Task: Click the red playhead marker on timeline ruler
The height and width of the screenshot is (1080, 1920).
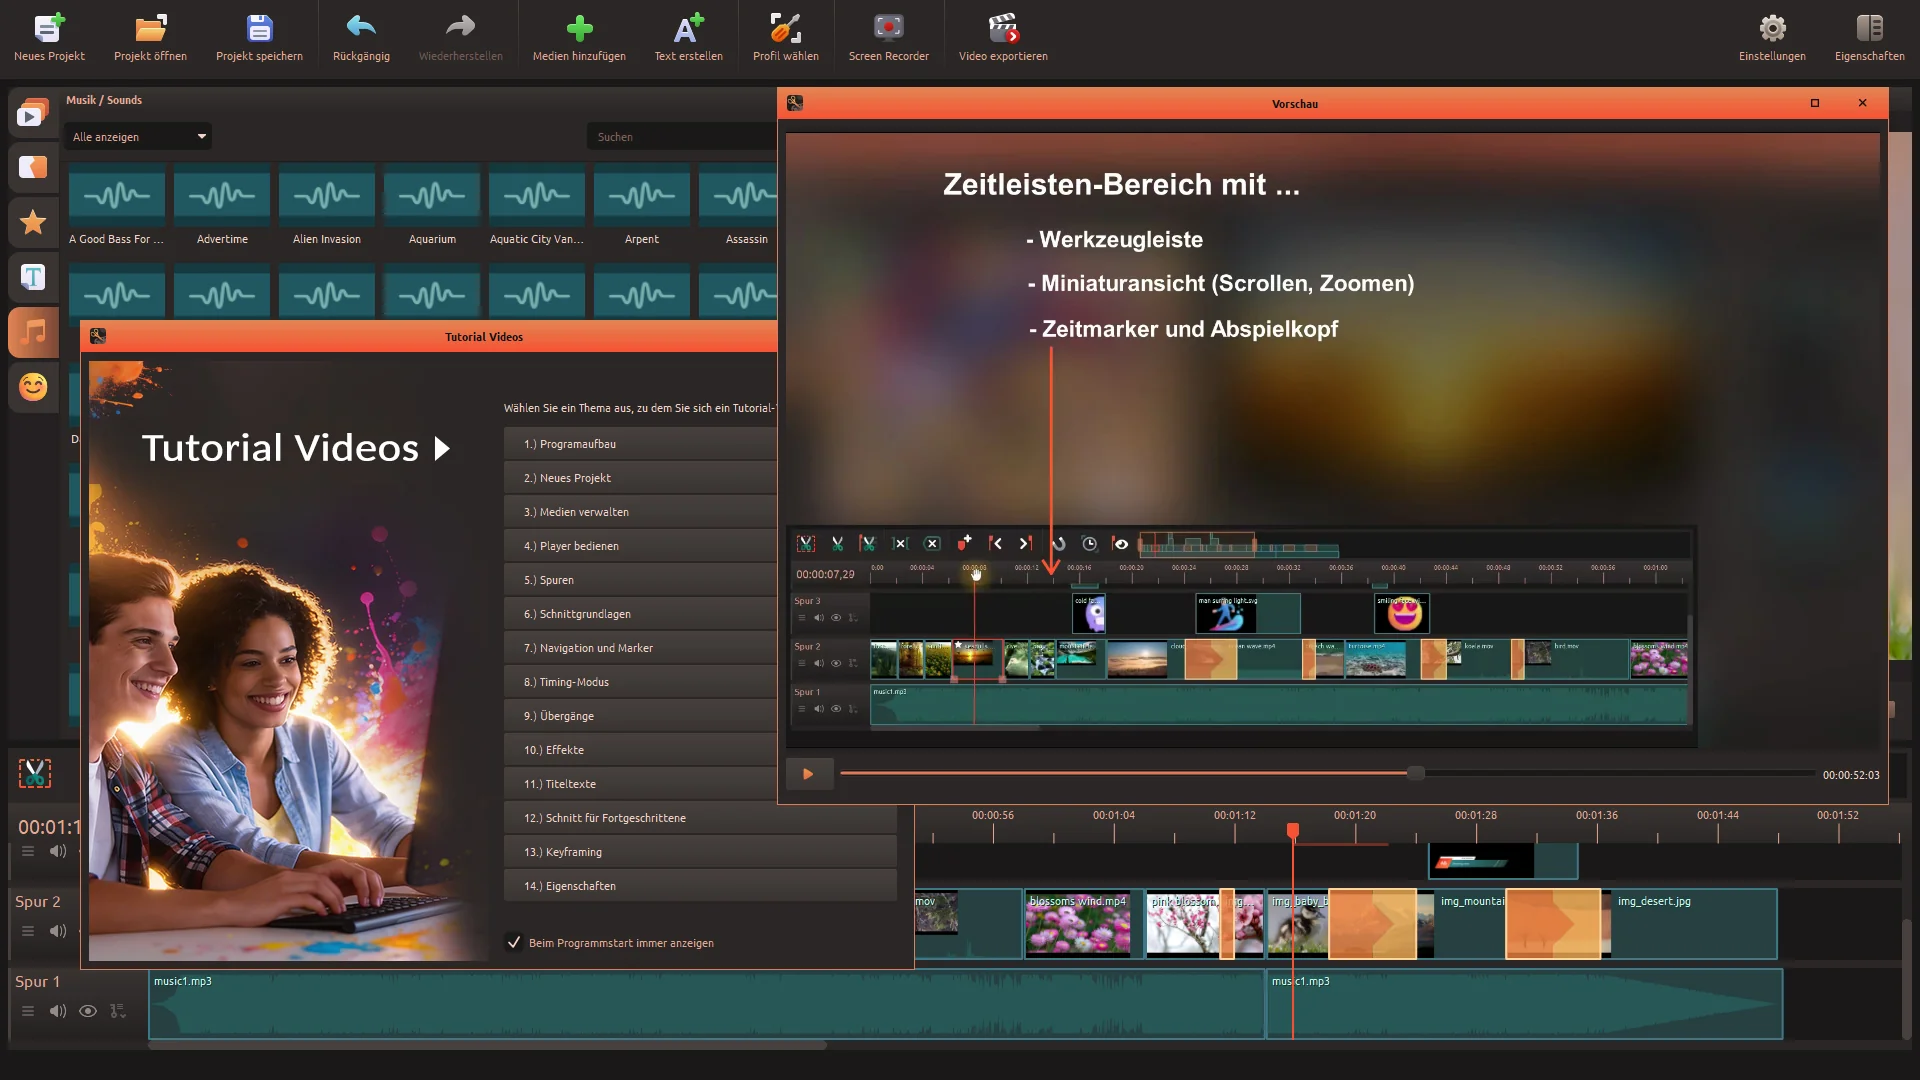Action: (x=1293, y=830)
